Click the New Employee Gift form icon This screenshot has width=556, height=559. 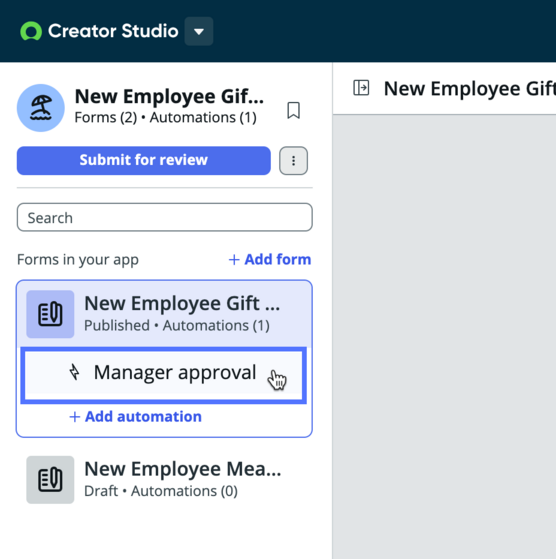(50, 314)
